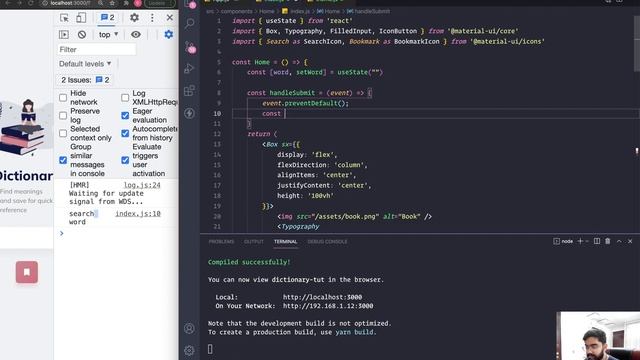Select the inspect element picker in DevTools
640x360 pixels.
pyautogui.click(x=64, y=18)
